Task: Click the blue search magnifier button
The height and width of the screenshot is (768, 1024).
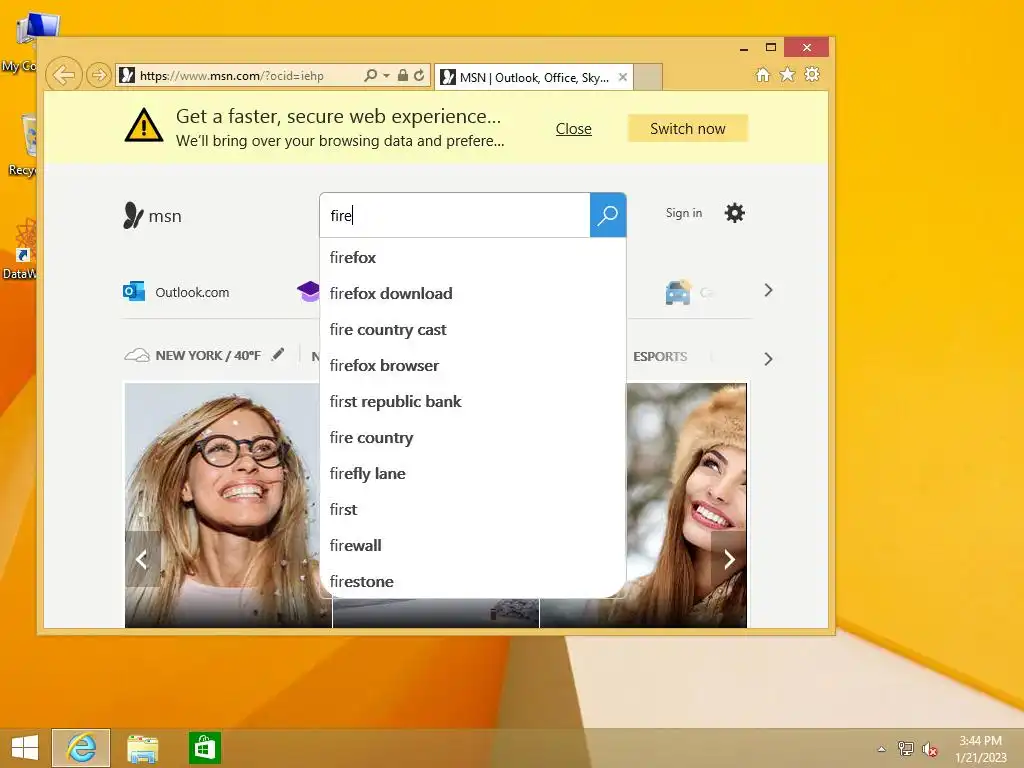Action: click(x=608, y=216)
